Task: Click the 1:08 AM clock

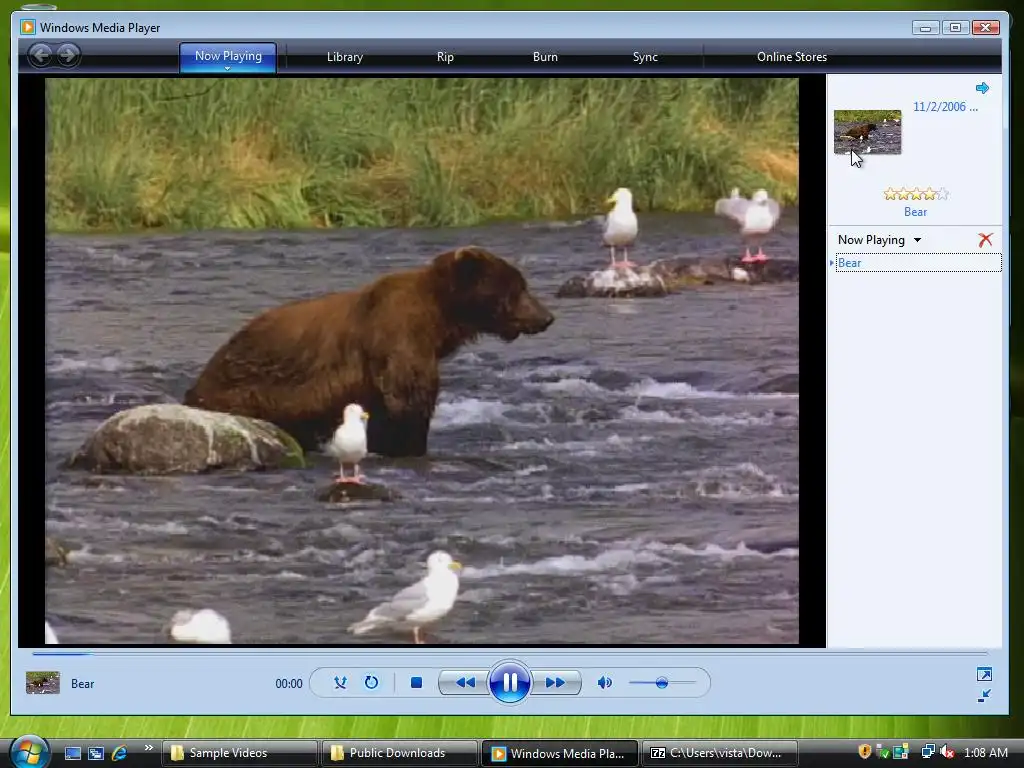Action: click(985, 752)
